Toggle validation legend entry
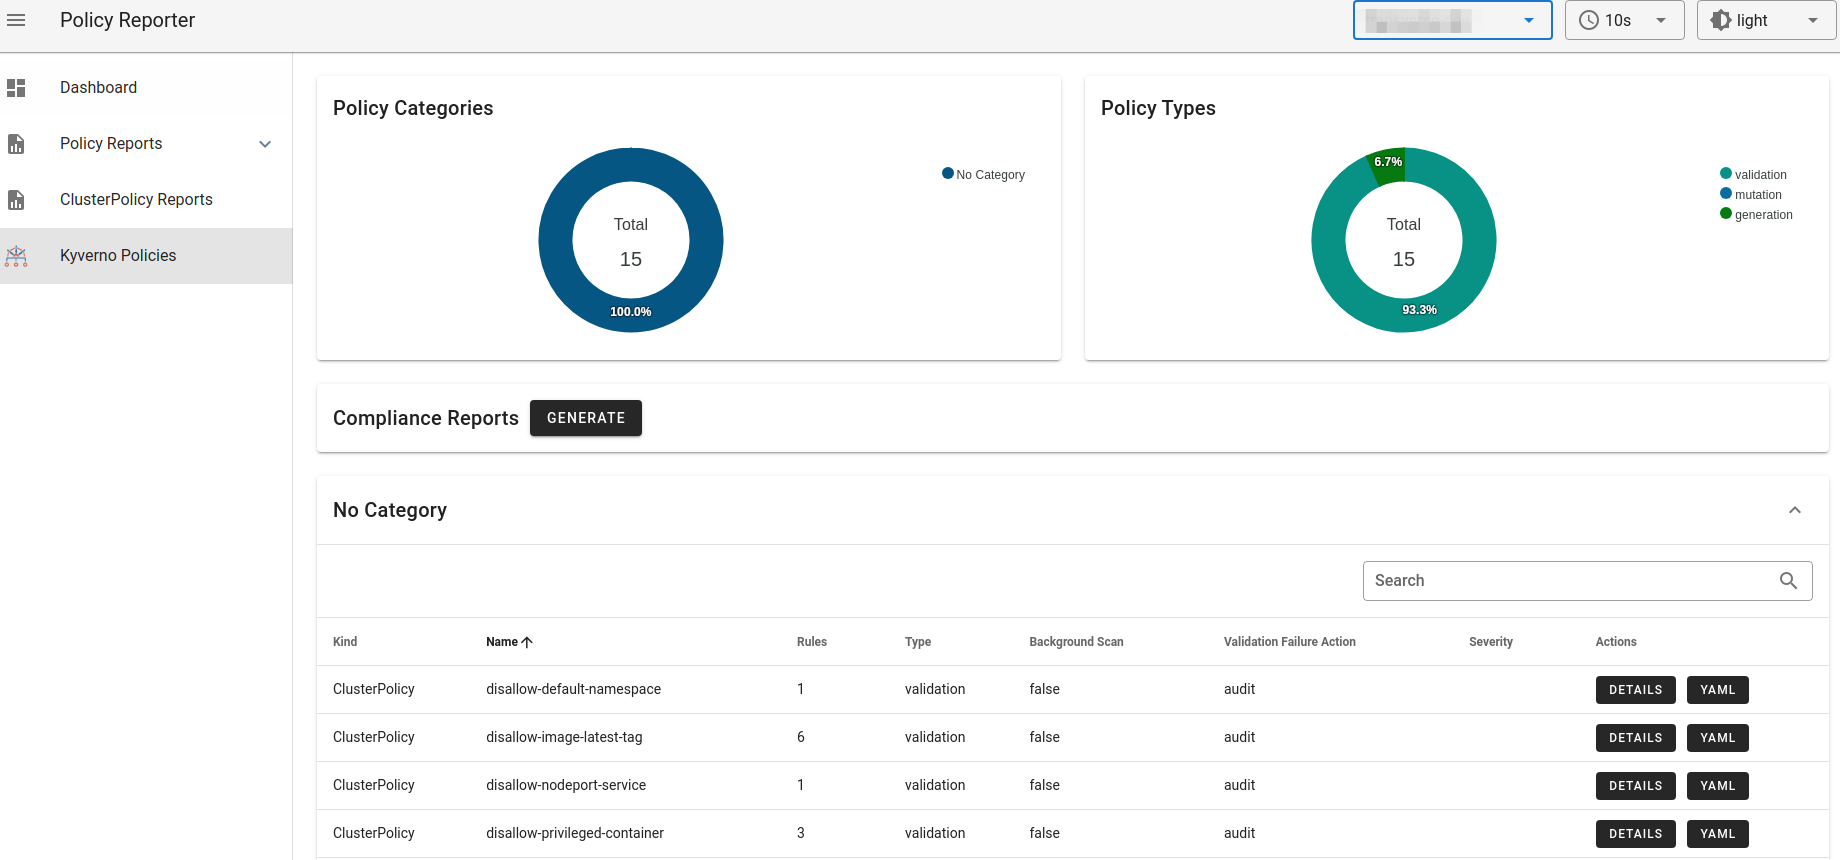This screenshot has width=1840, height=860. point(1753,174)
